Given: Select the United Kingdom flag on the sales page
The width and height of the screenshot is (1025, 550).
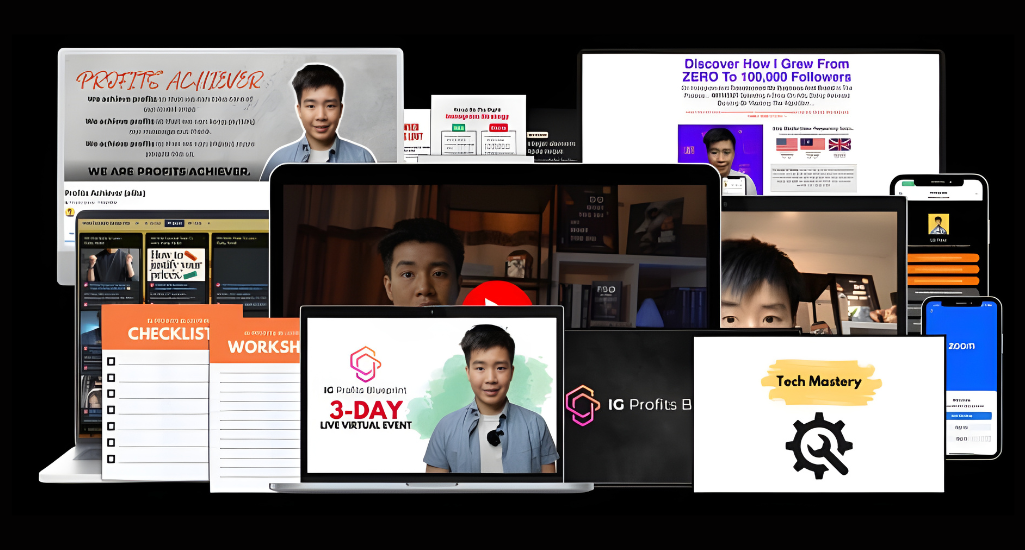Looking at the screenshot, I should point(839,145).
